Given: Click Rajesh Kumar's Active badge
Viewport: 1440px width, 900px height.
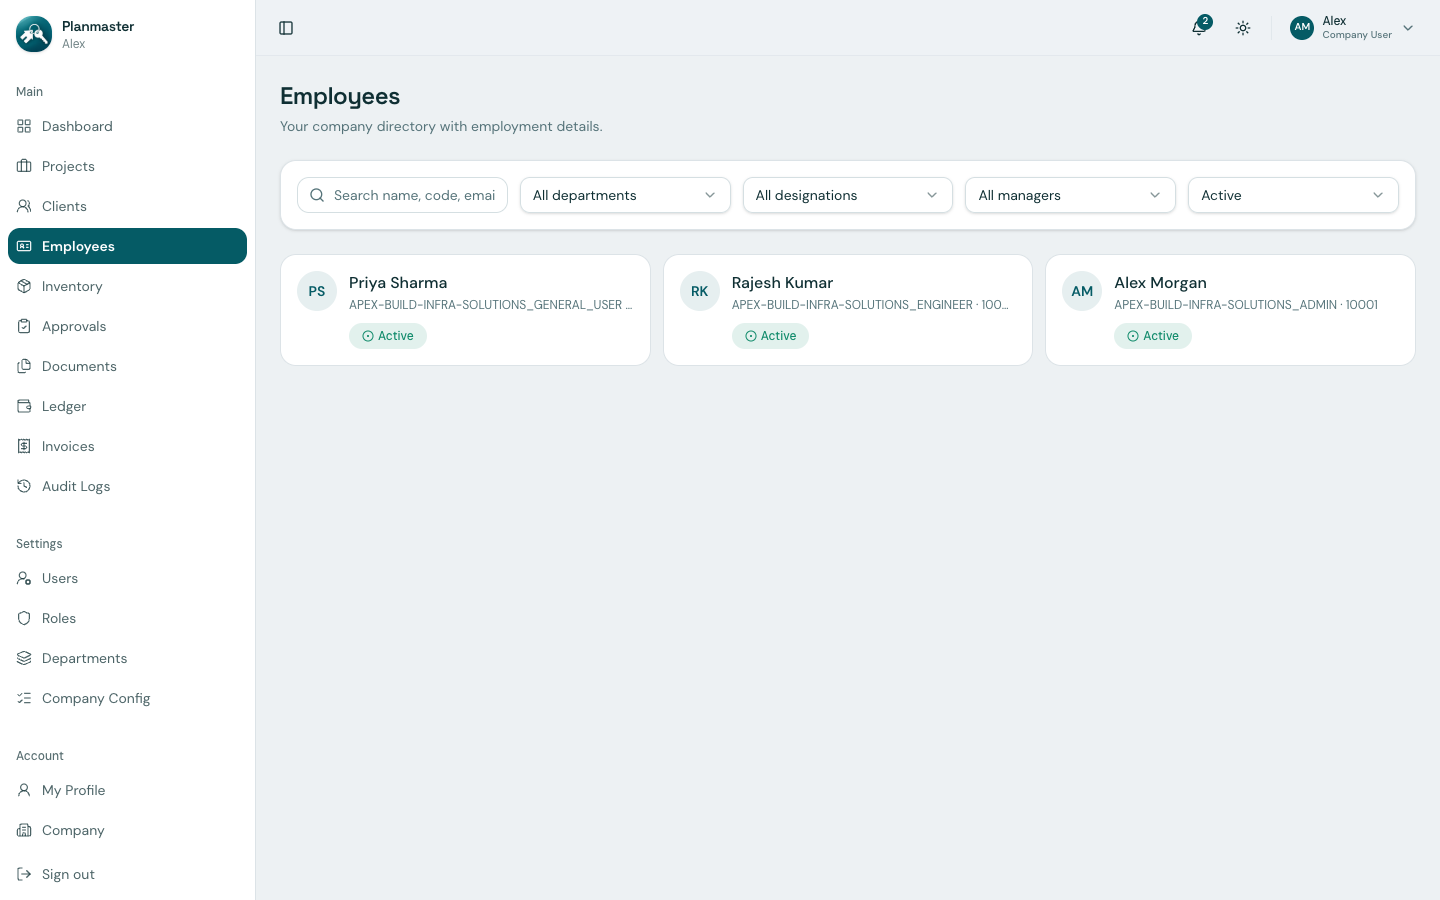Looking at the screenshot, I should [770, 336].
